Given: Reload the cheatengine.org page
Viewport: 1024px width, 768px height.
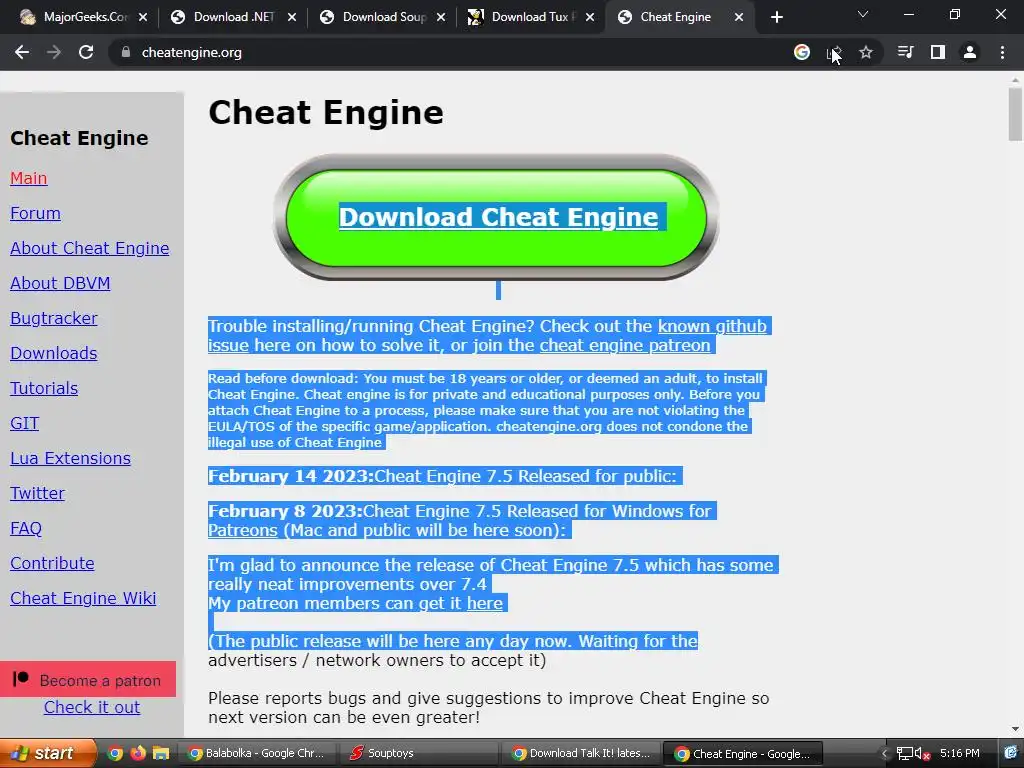Looking at the screenshot, I should [x=86, y=52].
